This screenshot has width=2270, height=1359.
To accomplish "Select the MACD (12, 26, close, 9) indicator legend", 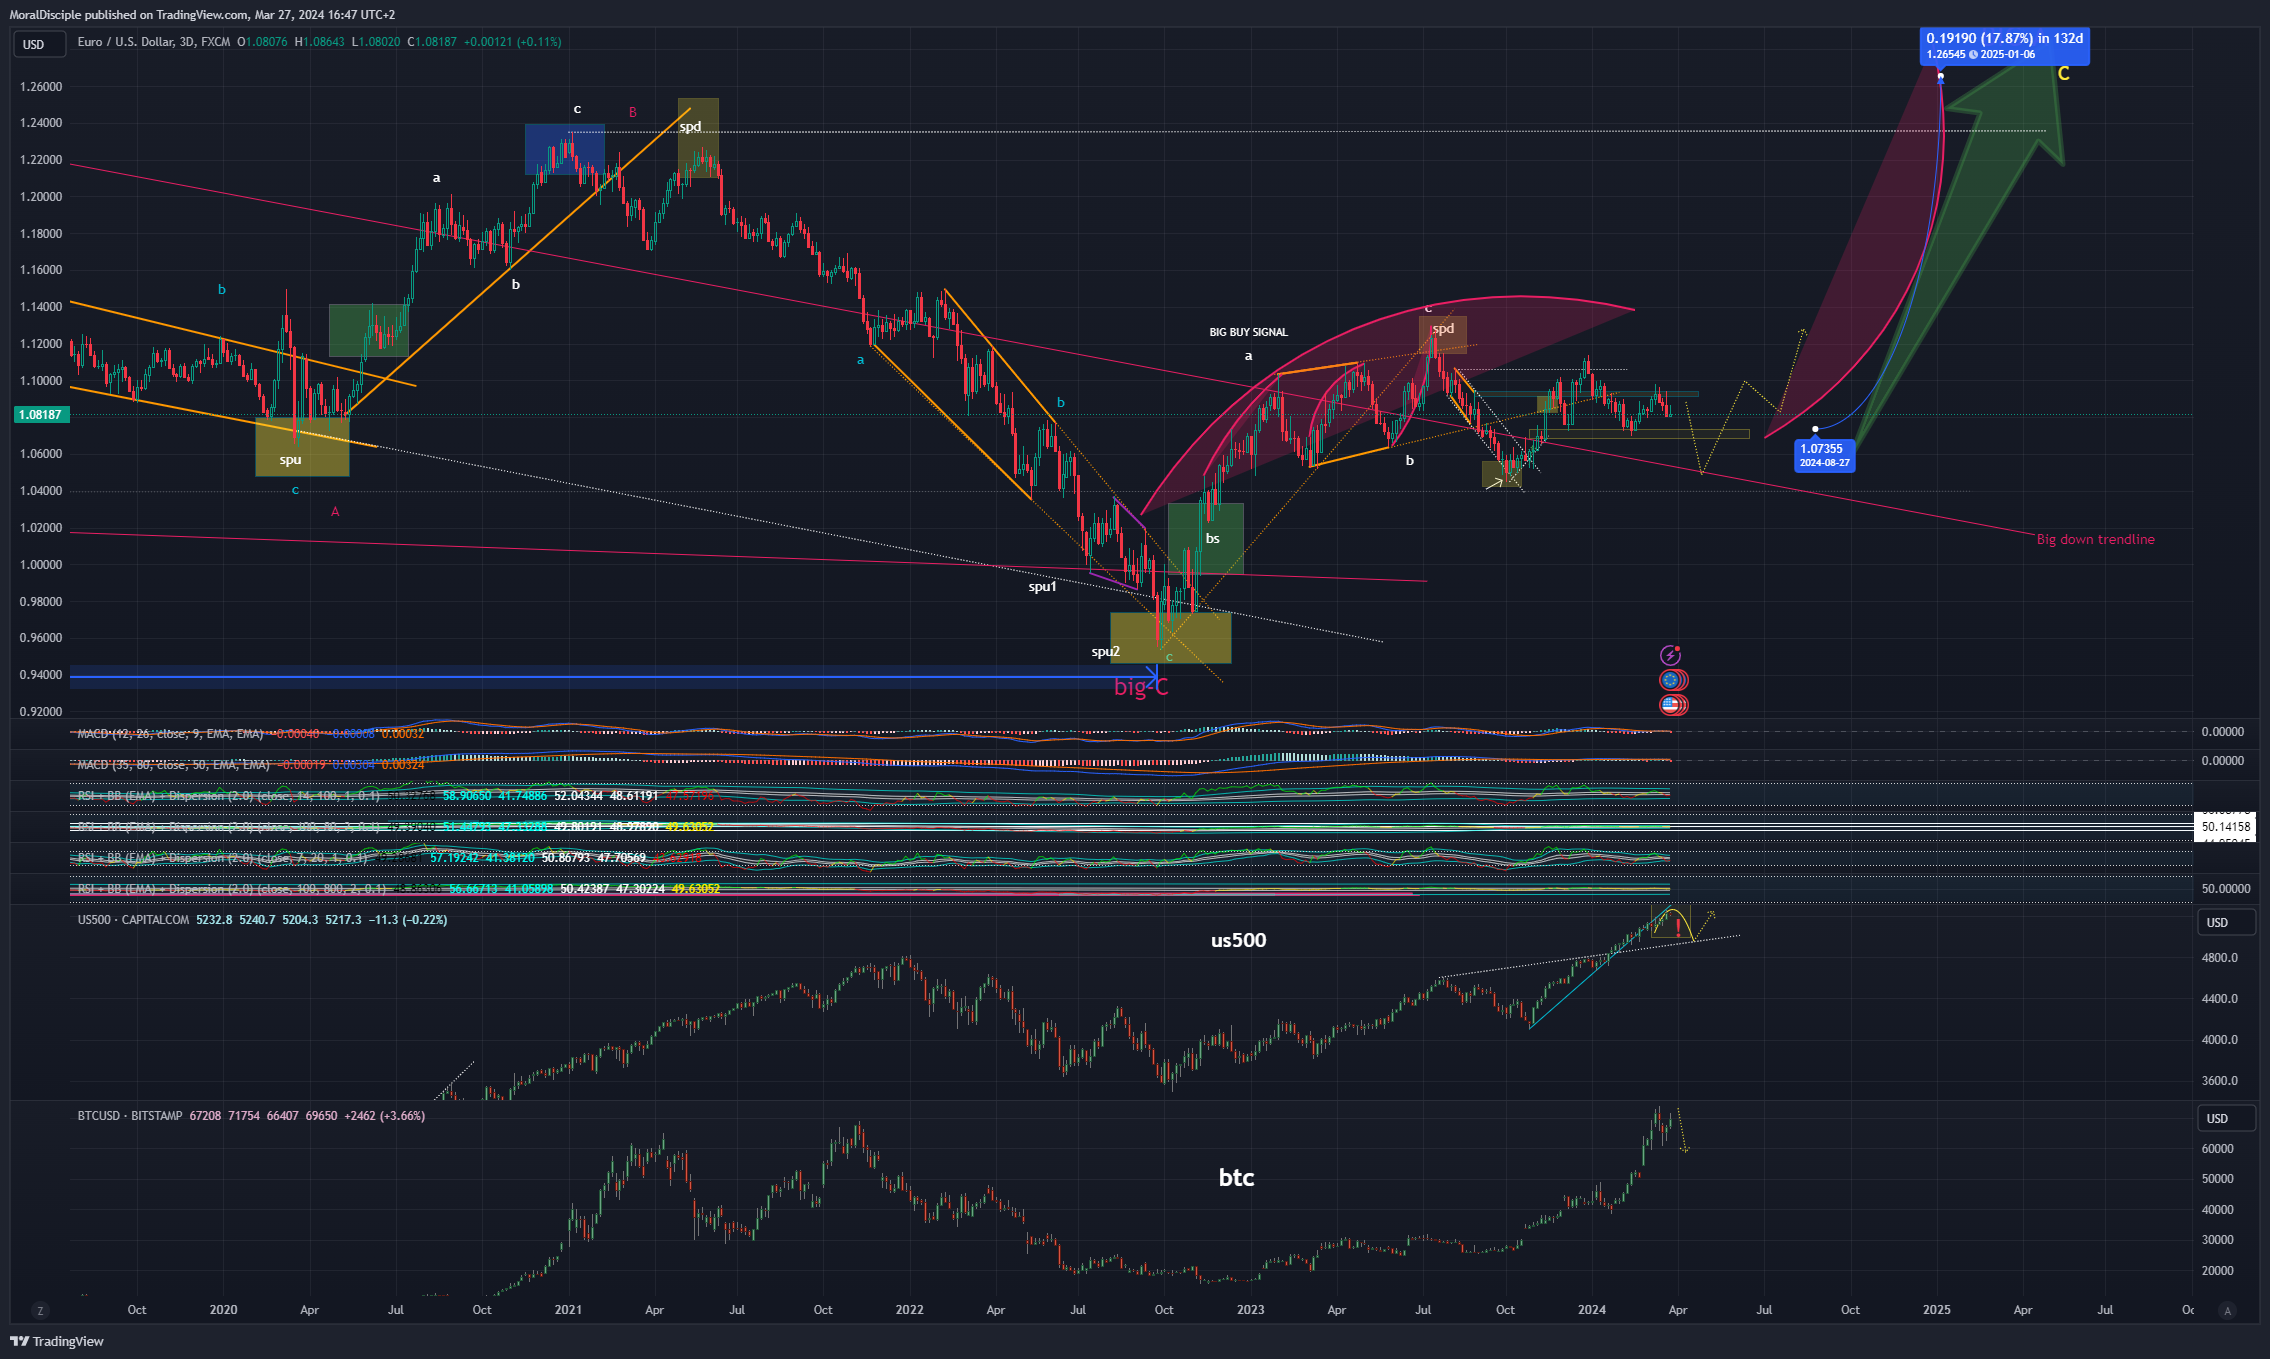I will click(x=170, y=734).
